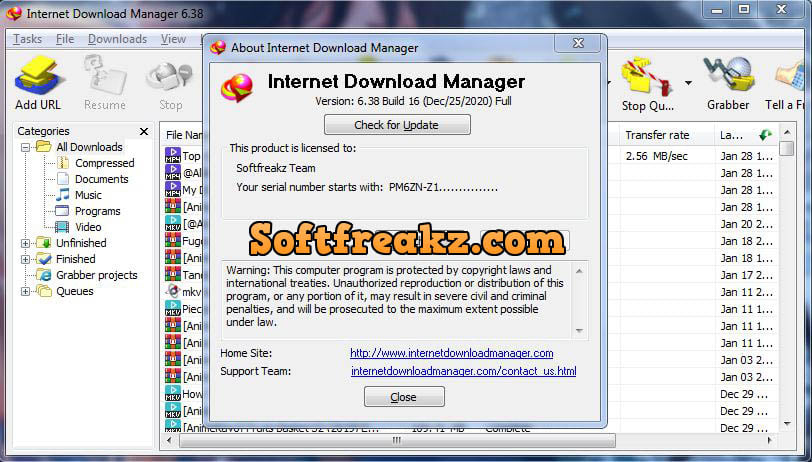The image size is (812, 462).
Task: Click the MP4 icon of Top file
Action: (172, 155)
